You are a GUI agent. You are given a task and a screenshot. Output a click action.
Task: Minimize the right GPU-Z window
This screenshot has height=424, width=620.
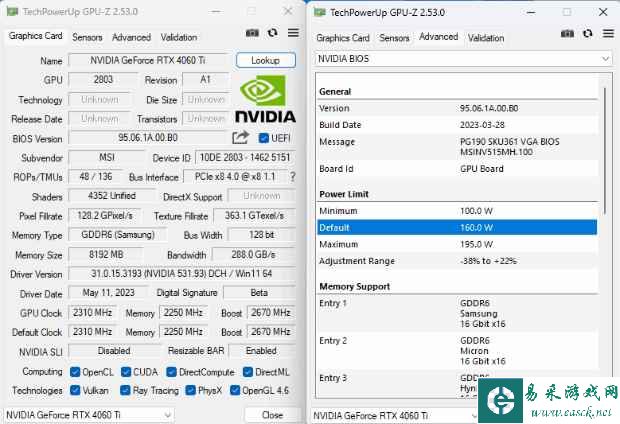click(531, 12)
